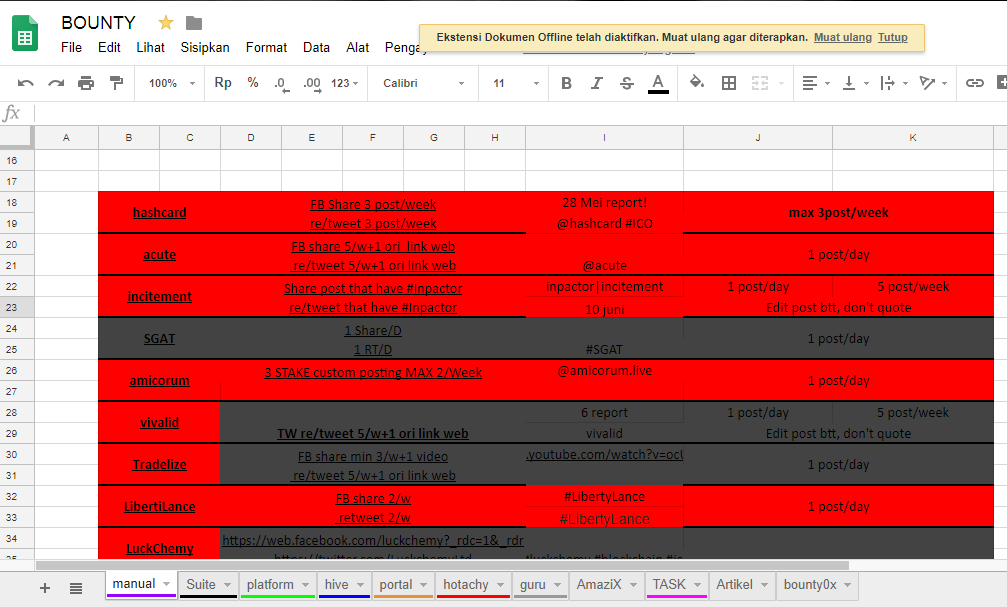
Task: Open the text color picker
Action: pos(658,83)
